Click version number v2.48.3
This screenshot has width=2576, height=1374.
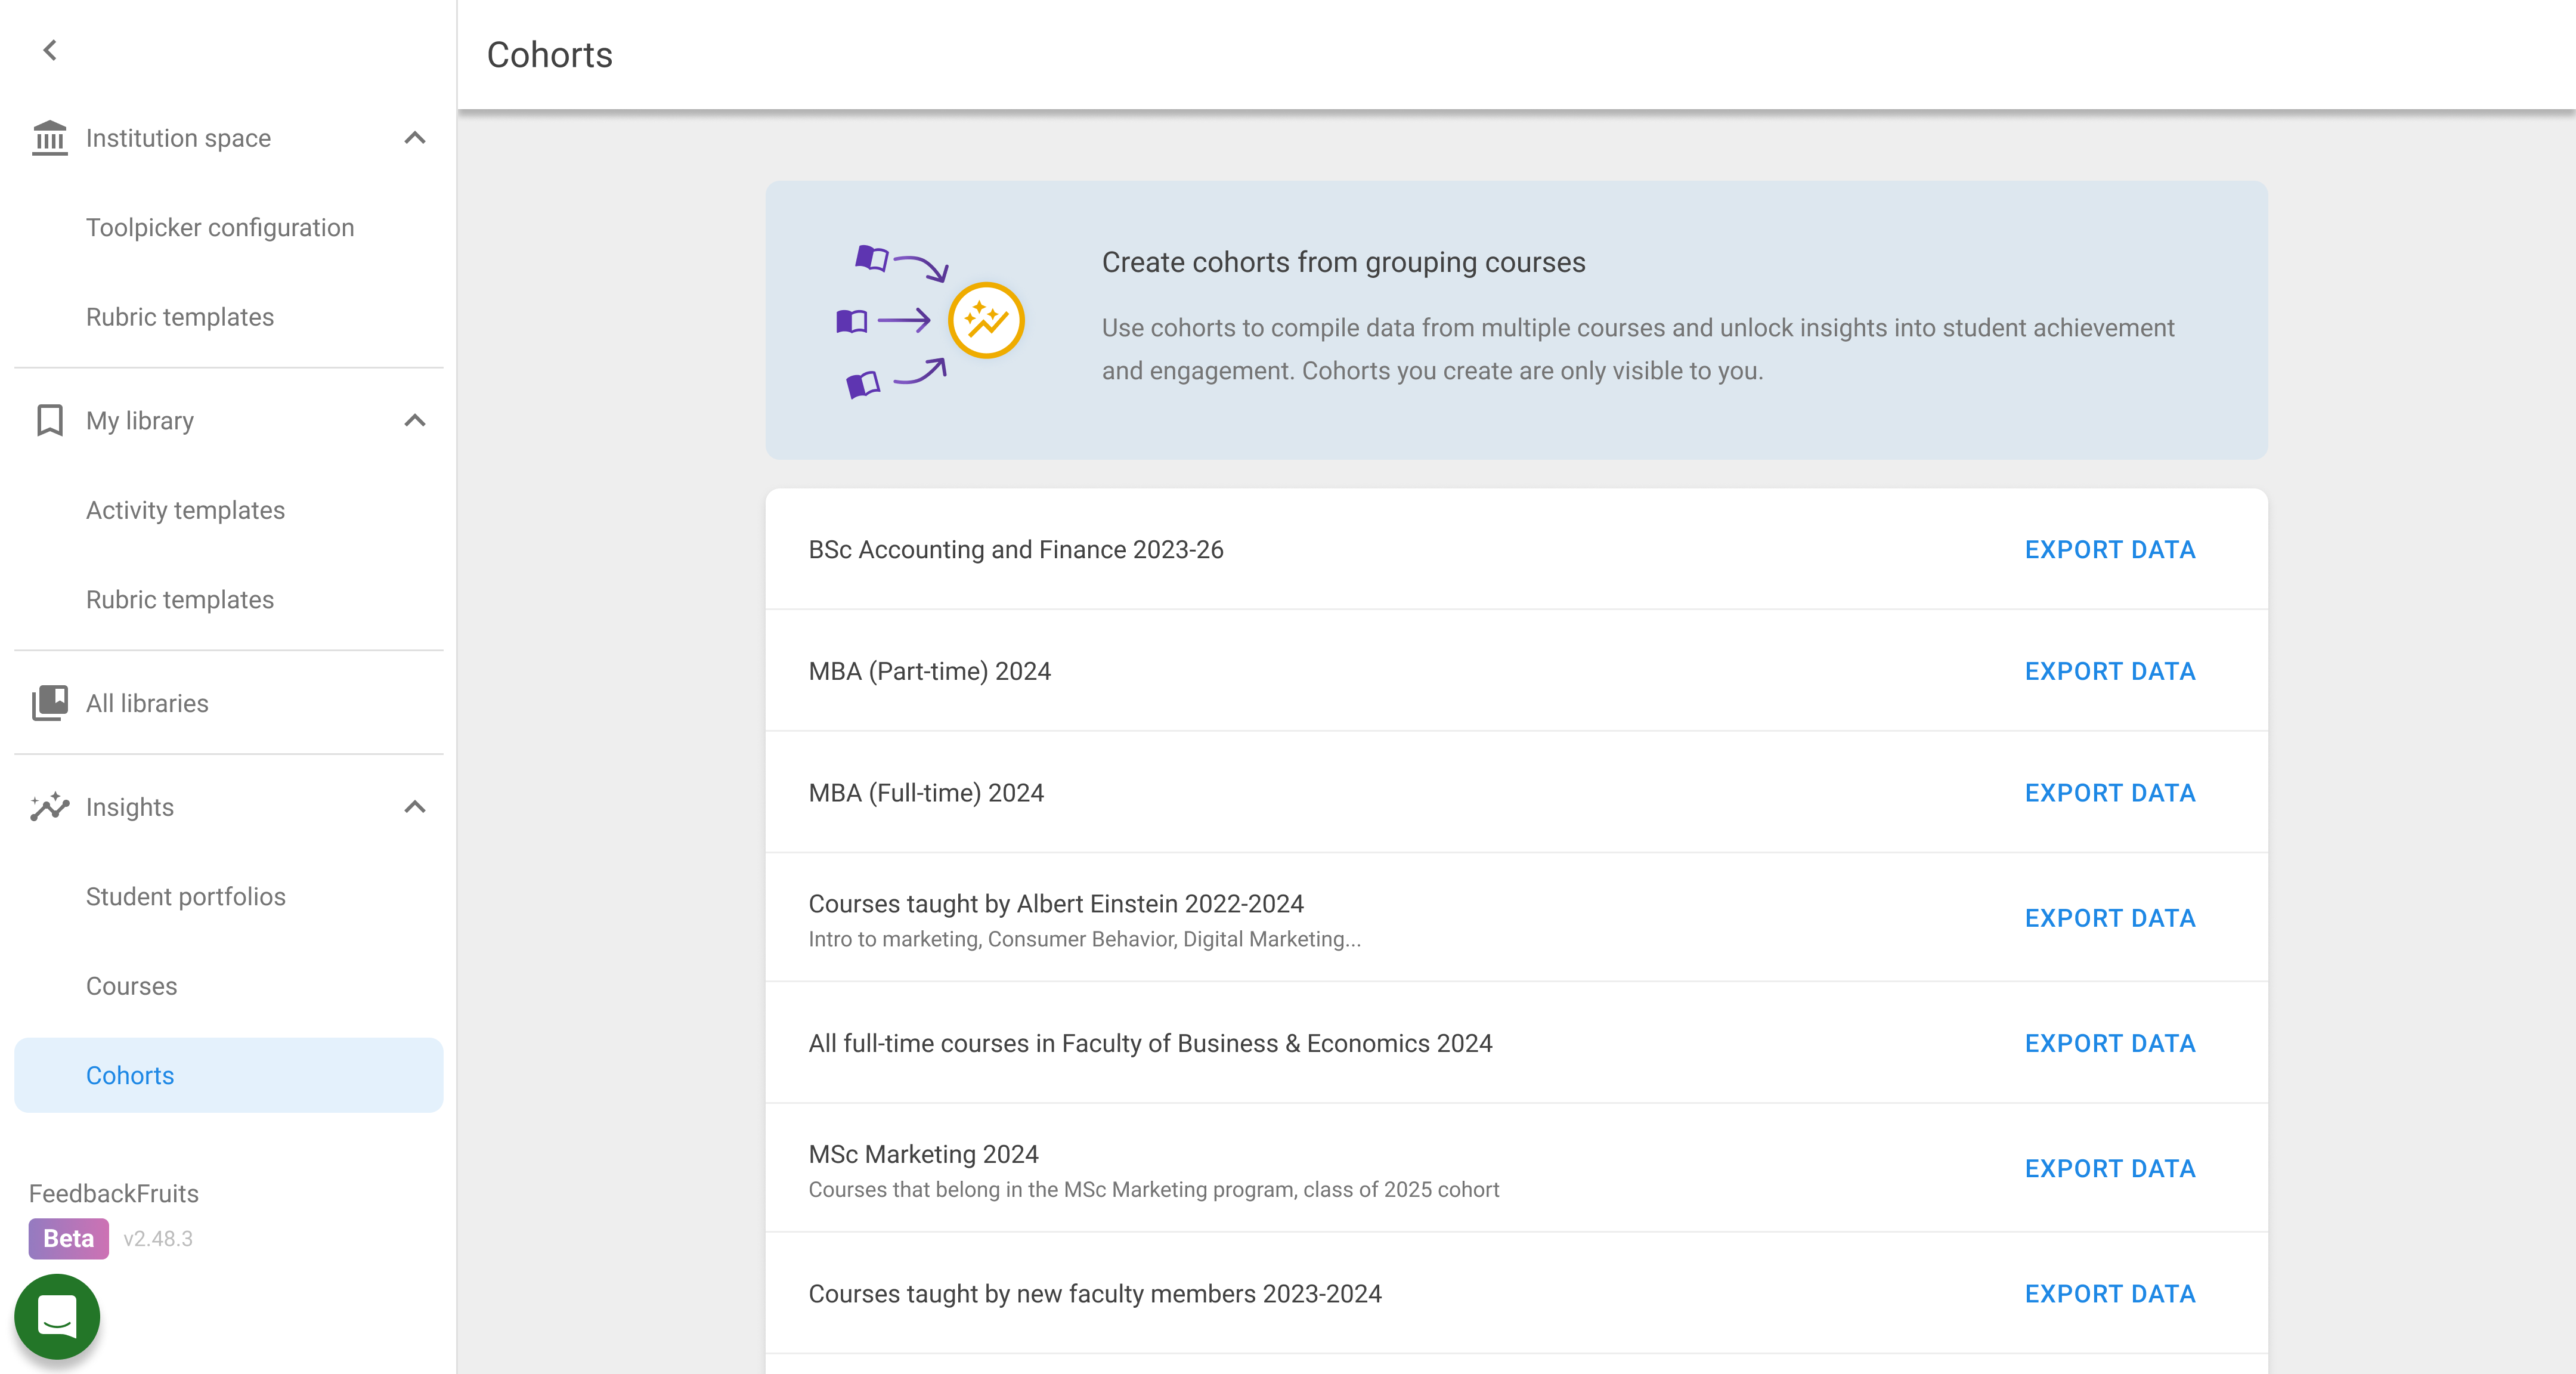click(158, 1238)
